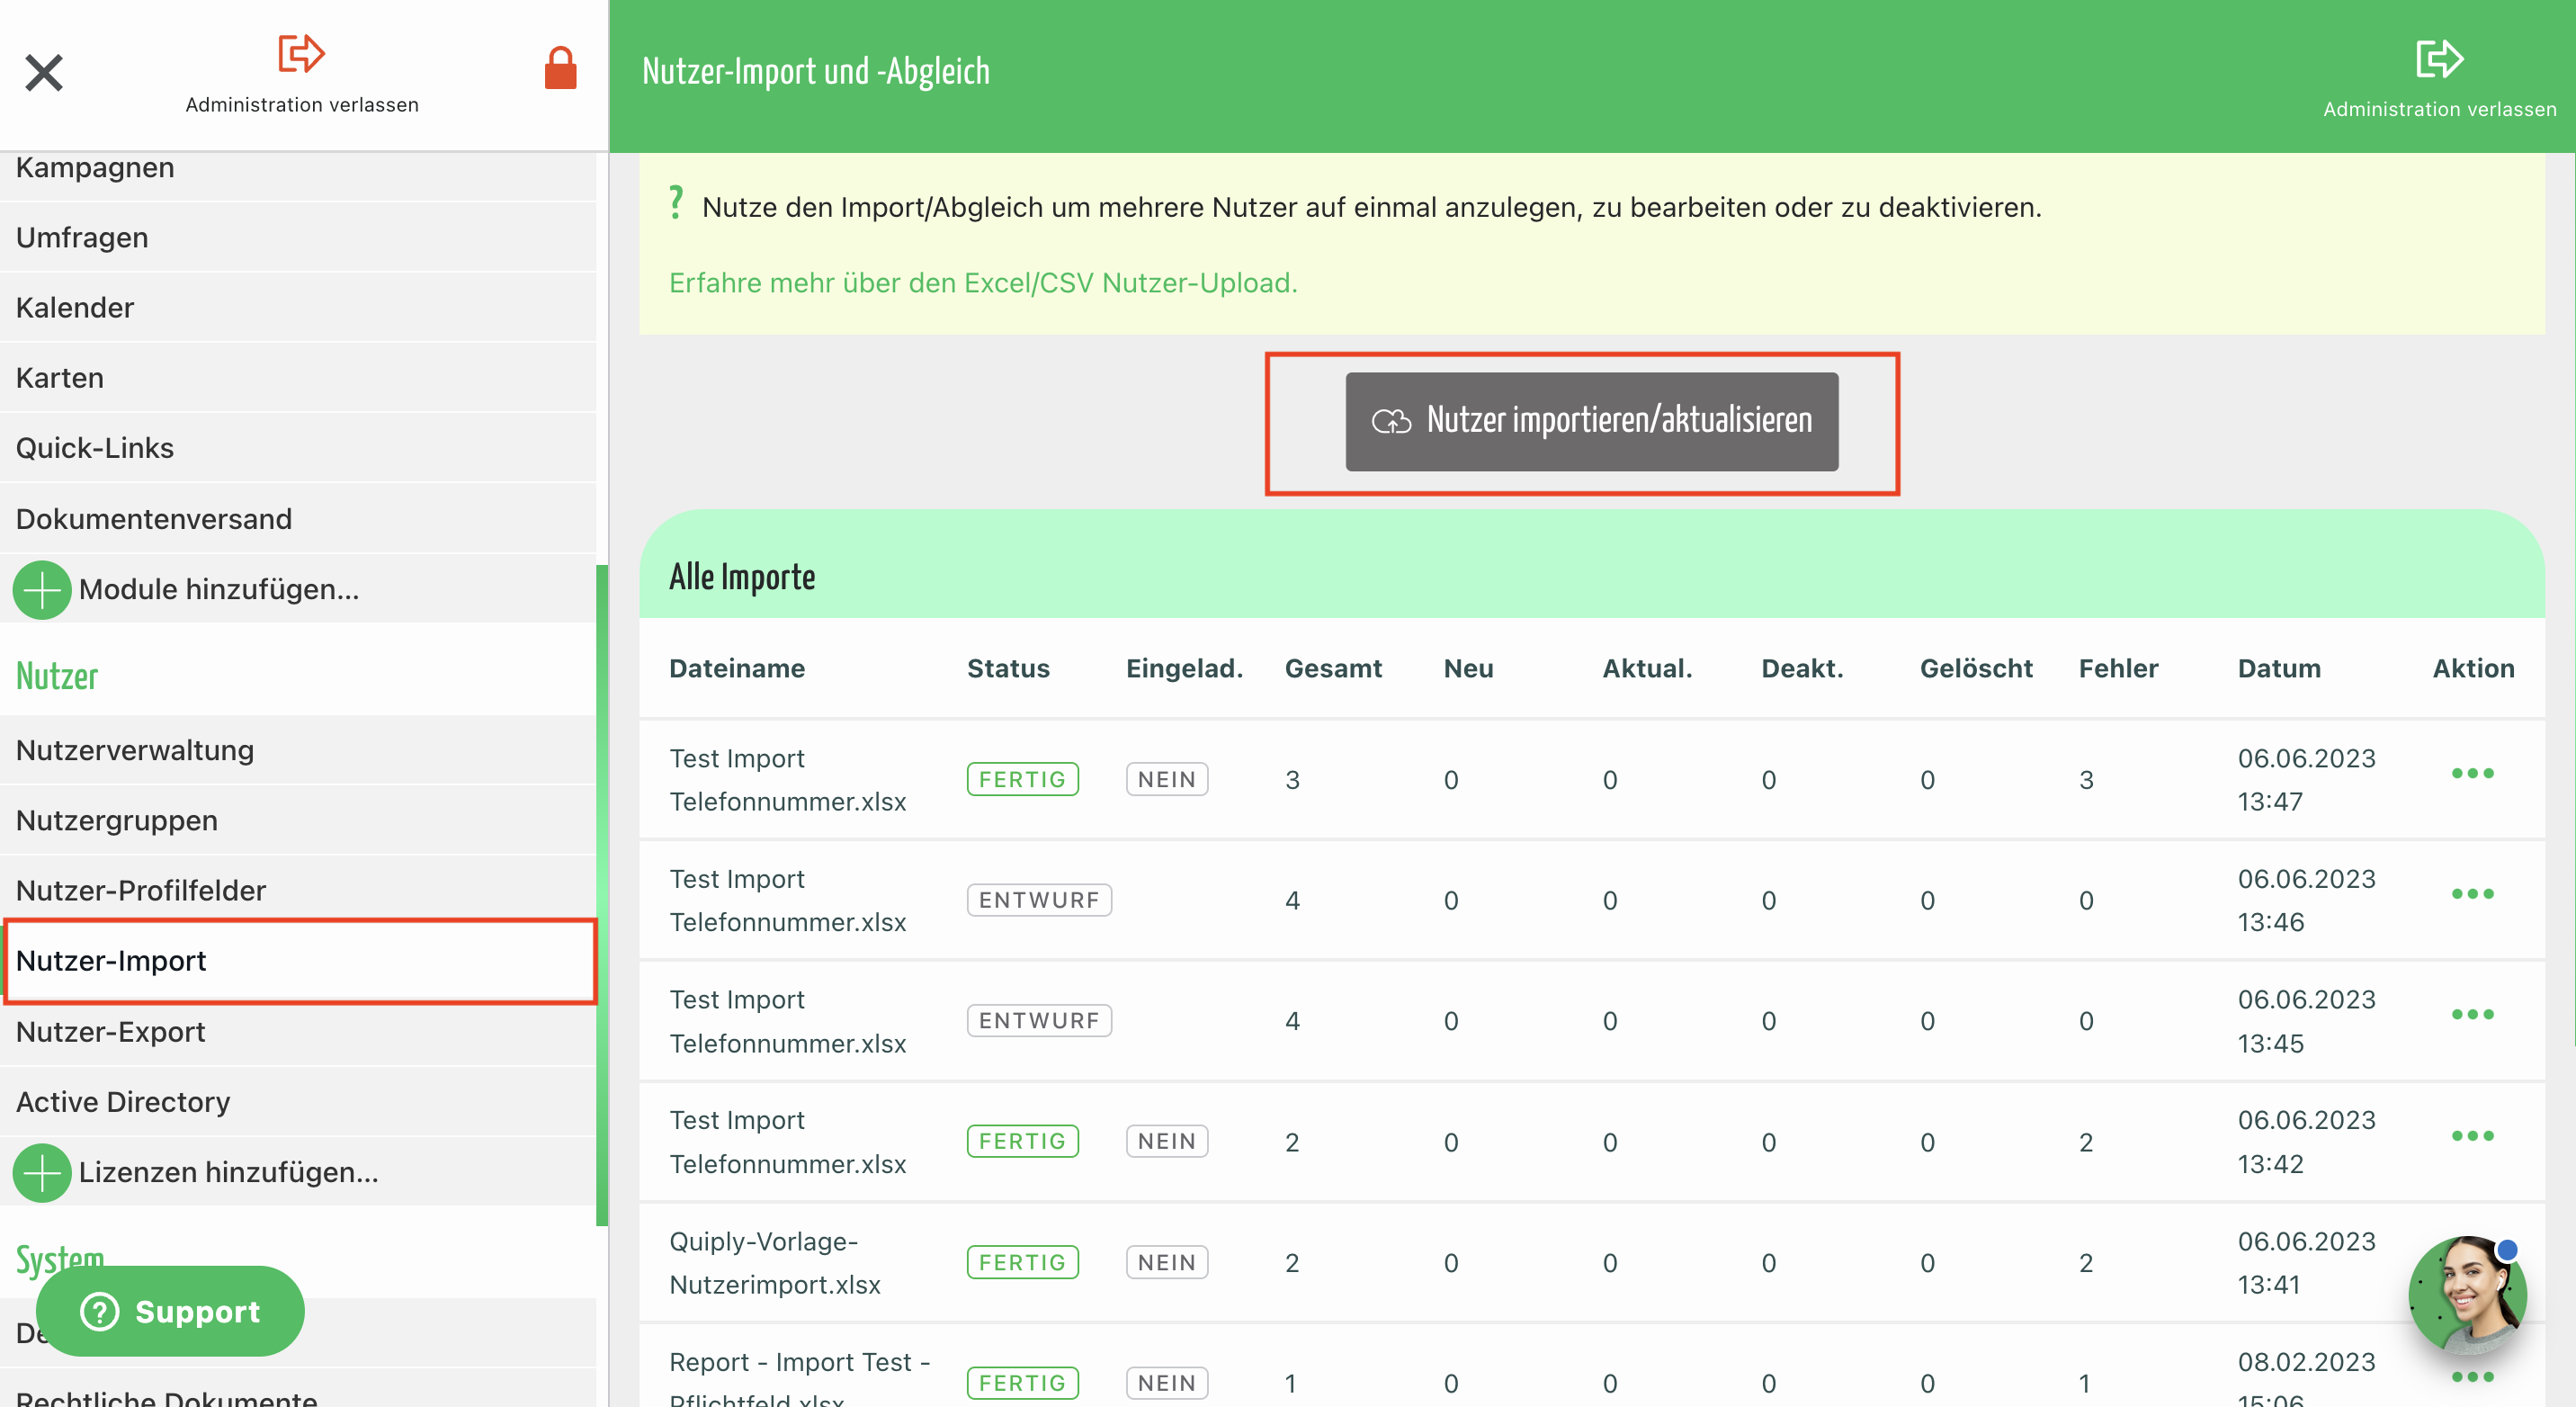Viewport: 2576px width, 1407px height.
Task: Open Dokumentenversand in the sidebar
Action: [298, 519]
